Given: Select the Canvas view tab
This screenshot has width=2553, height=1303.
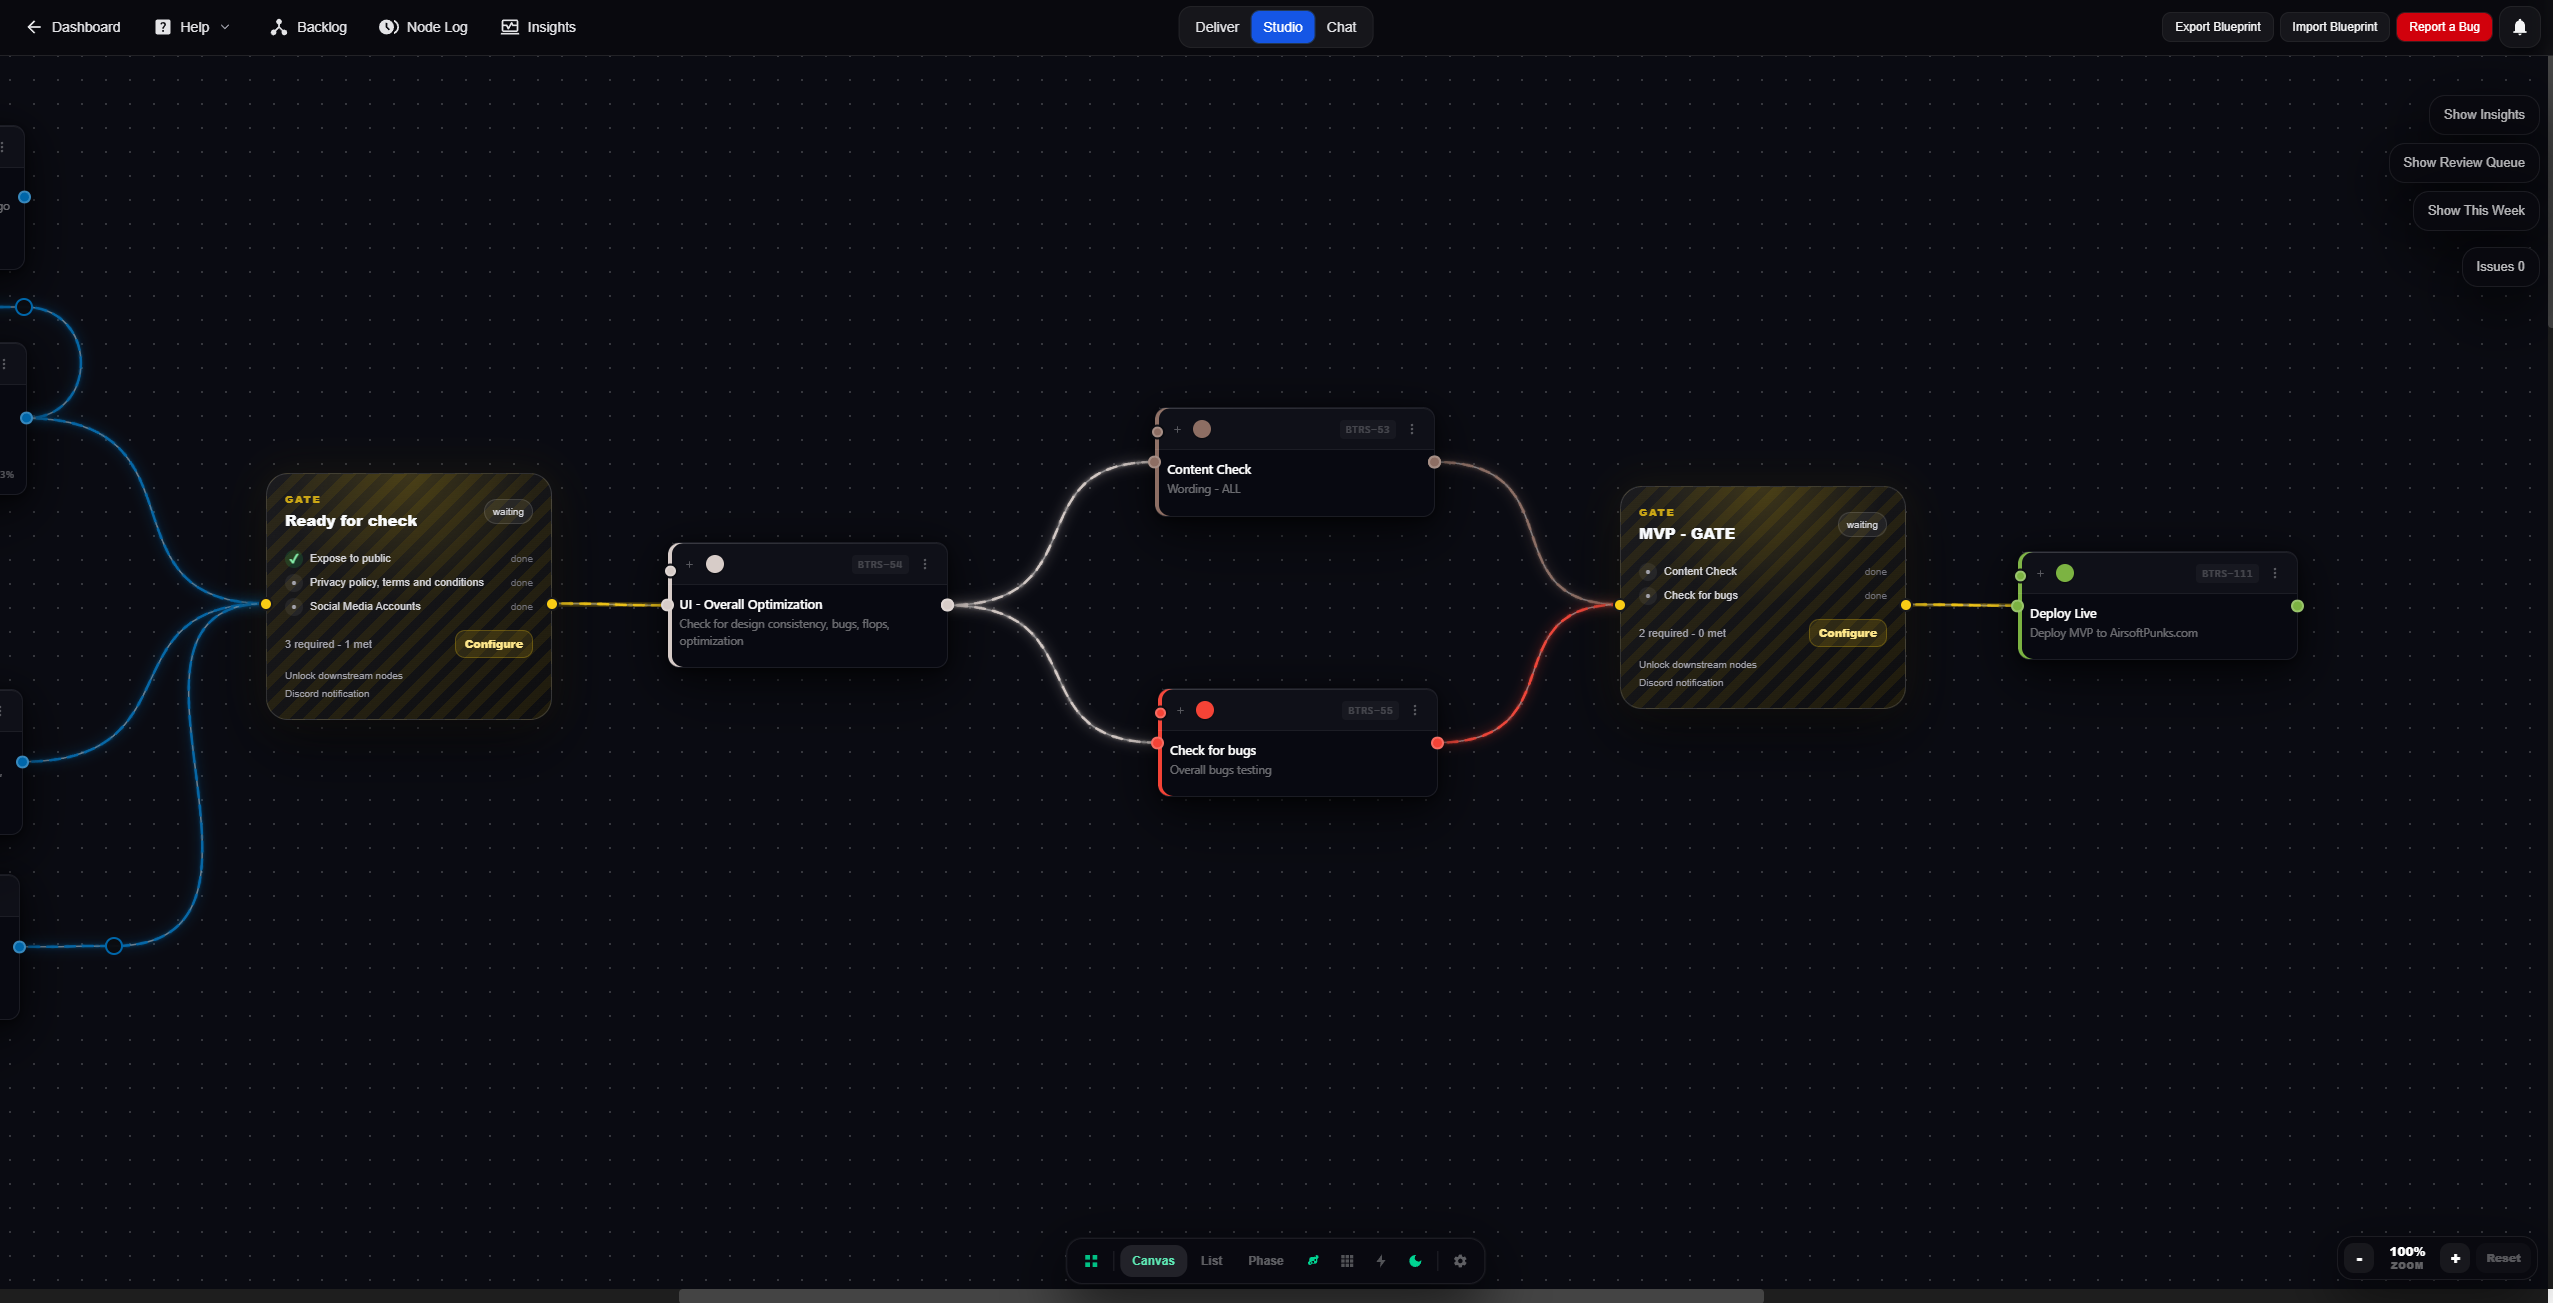Looking at the screenshot, I should (1153, 1261).
